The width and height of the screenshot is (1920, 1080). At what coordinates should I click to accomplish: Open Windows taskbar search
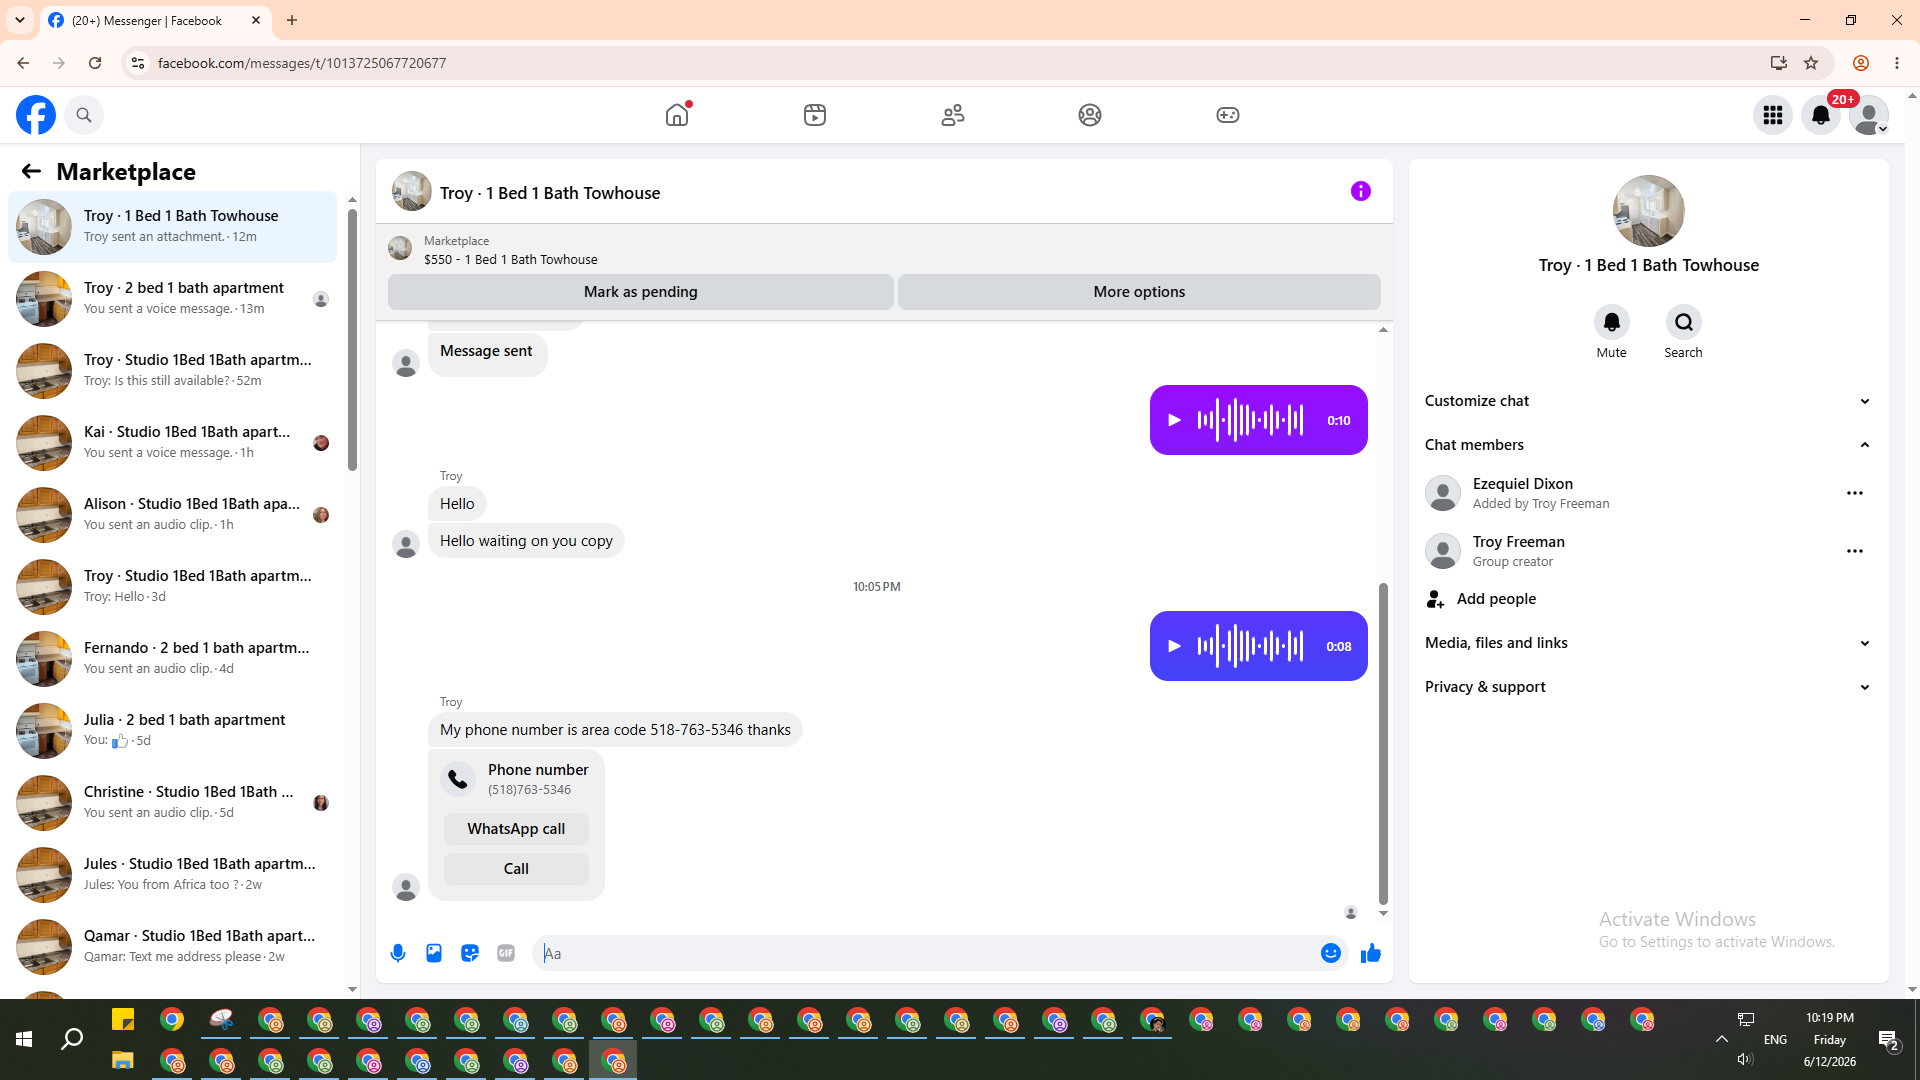click(x=72, y=1040)
